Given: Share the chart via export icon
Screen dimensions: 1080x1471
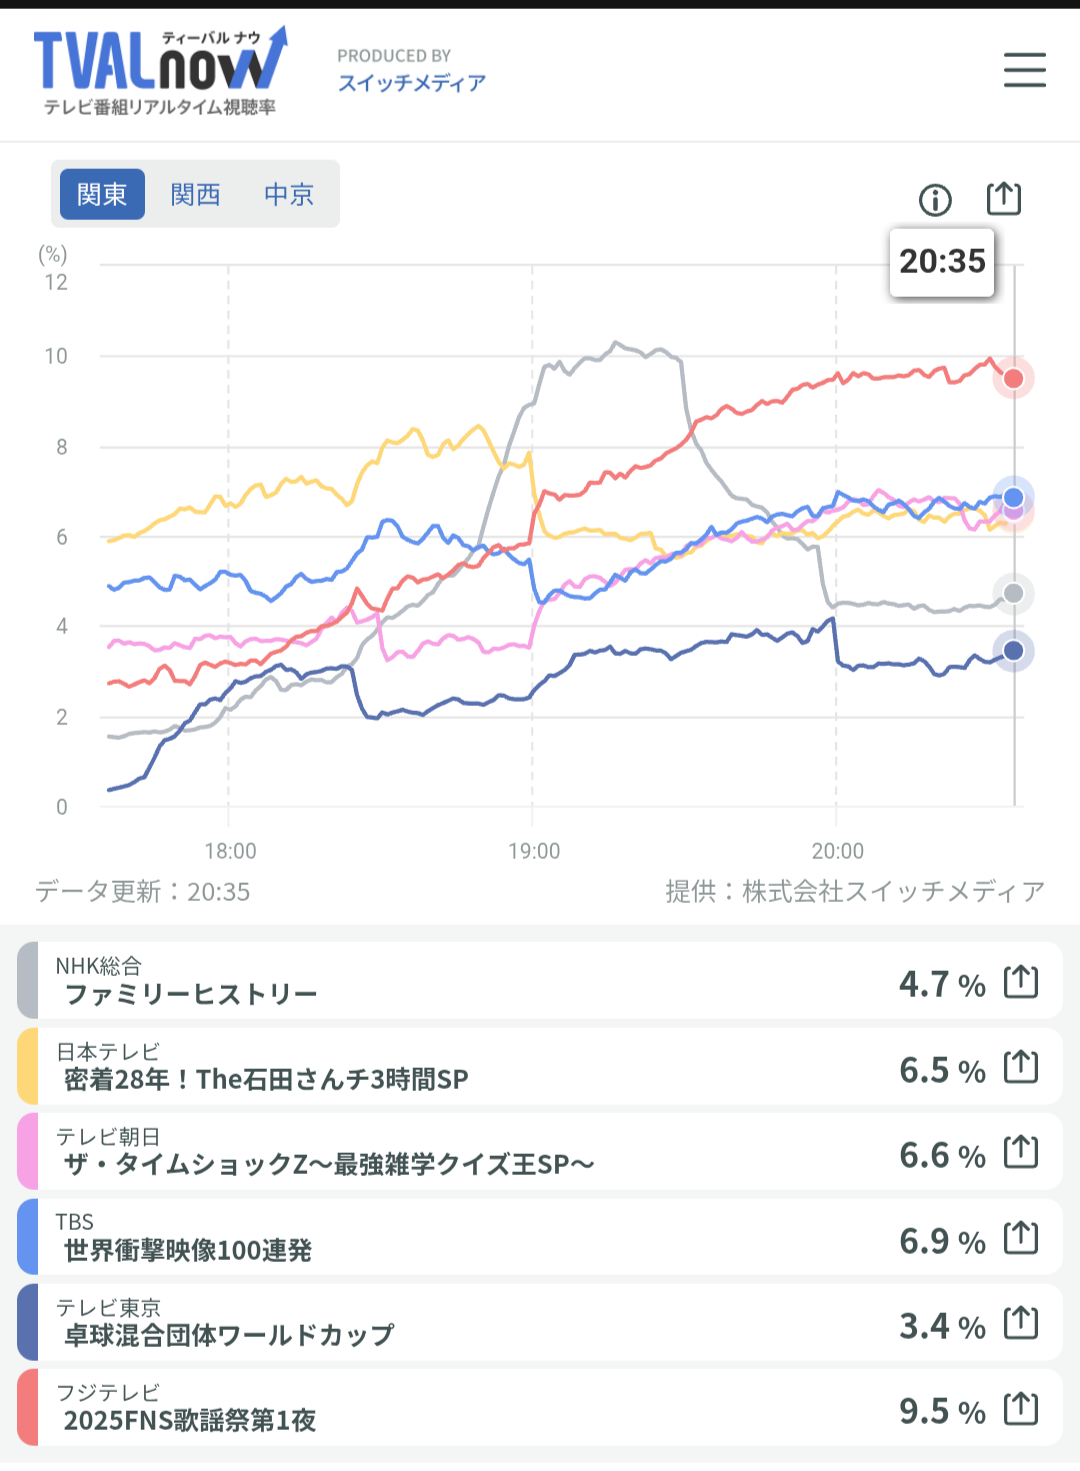Looking at the screenshot, I should pyautogui.click(x=1003, y=198).
